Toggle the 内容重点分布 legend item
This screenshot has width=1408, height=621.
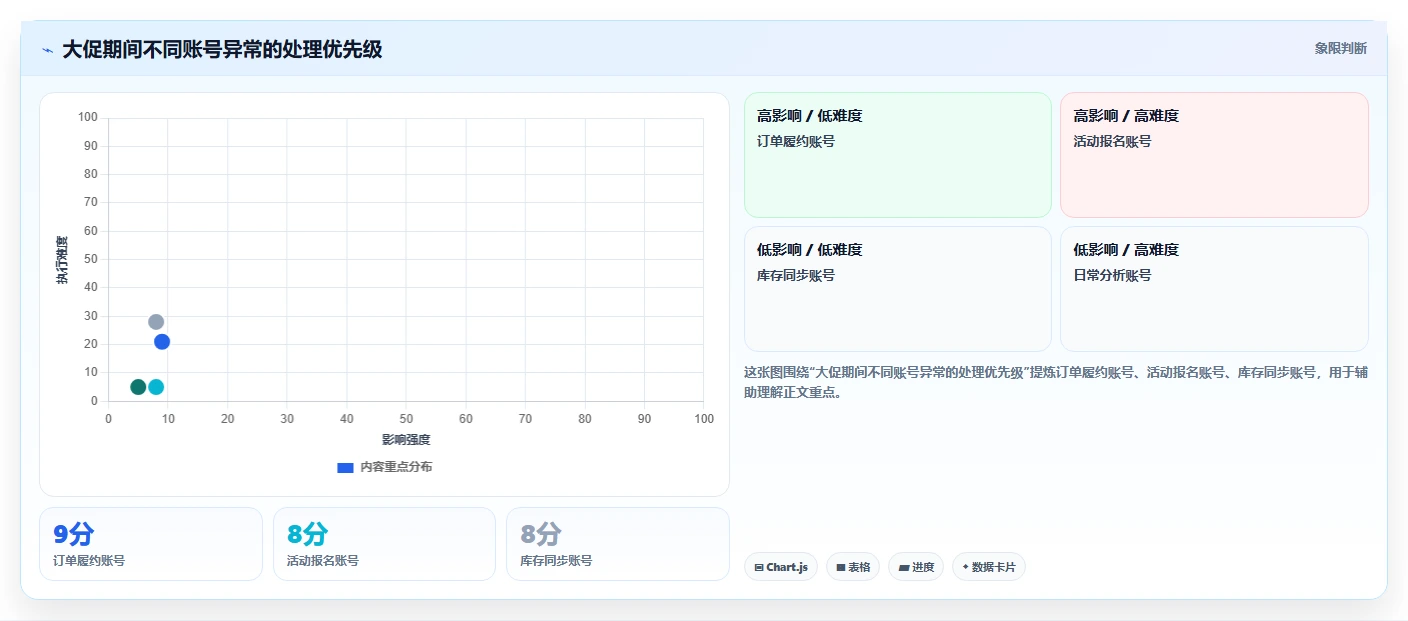click(385, 467)
